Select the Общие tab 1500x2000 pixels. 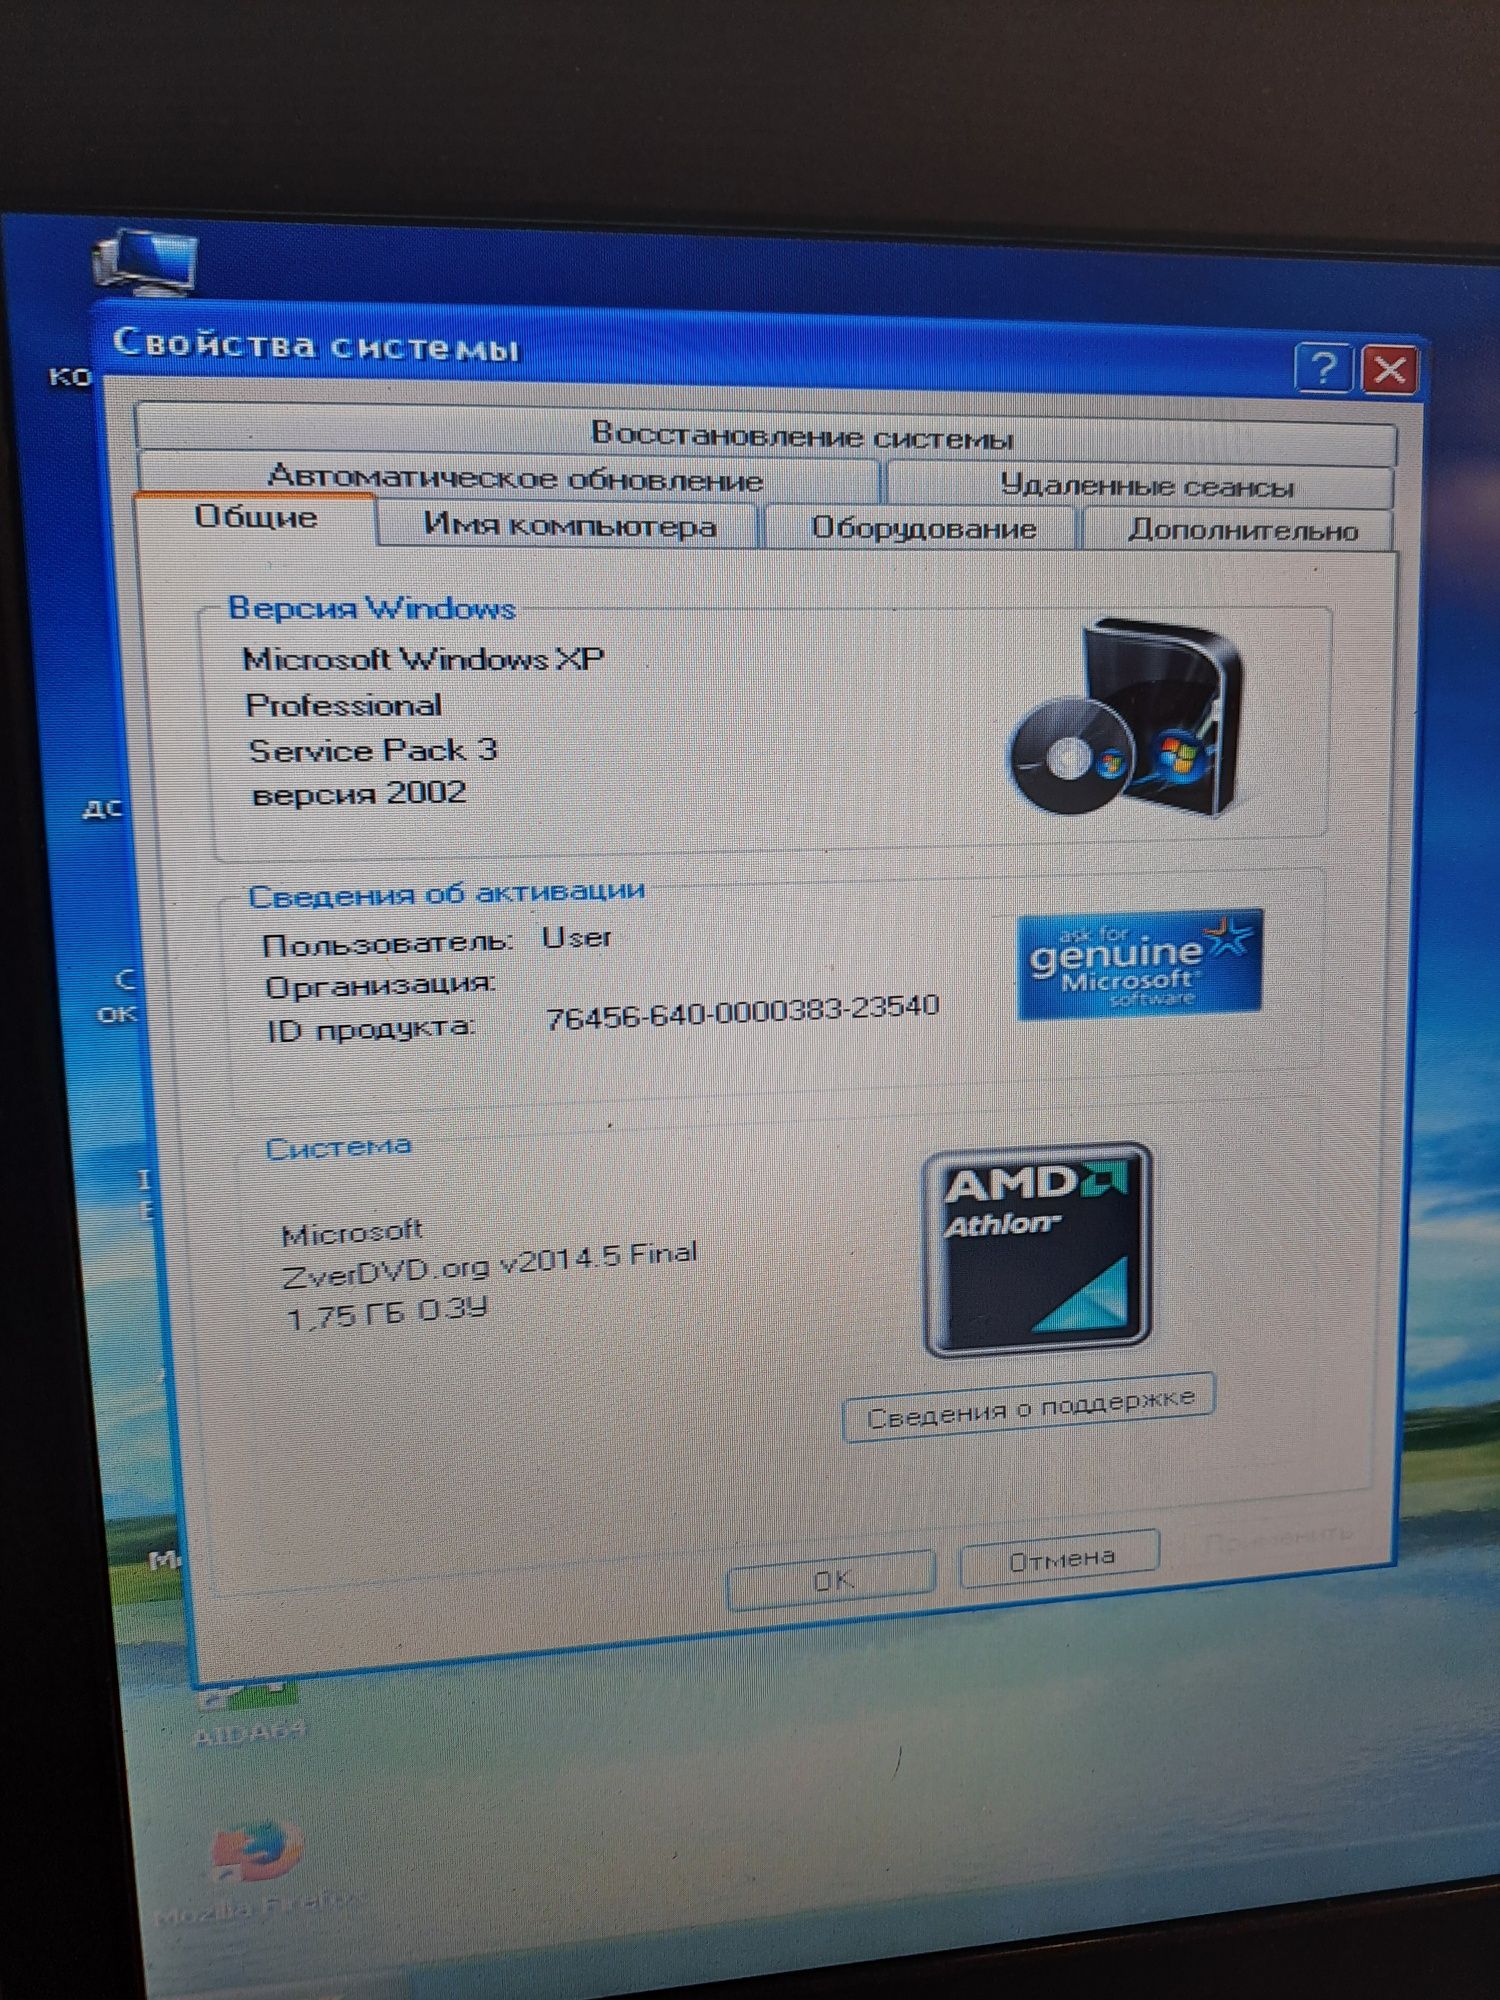256,518
